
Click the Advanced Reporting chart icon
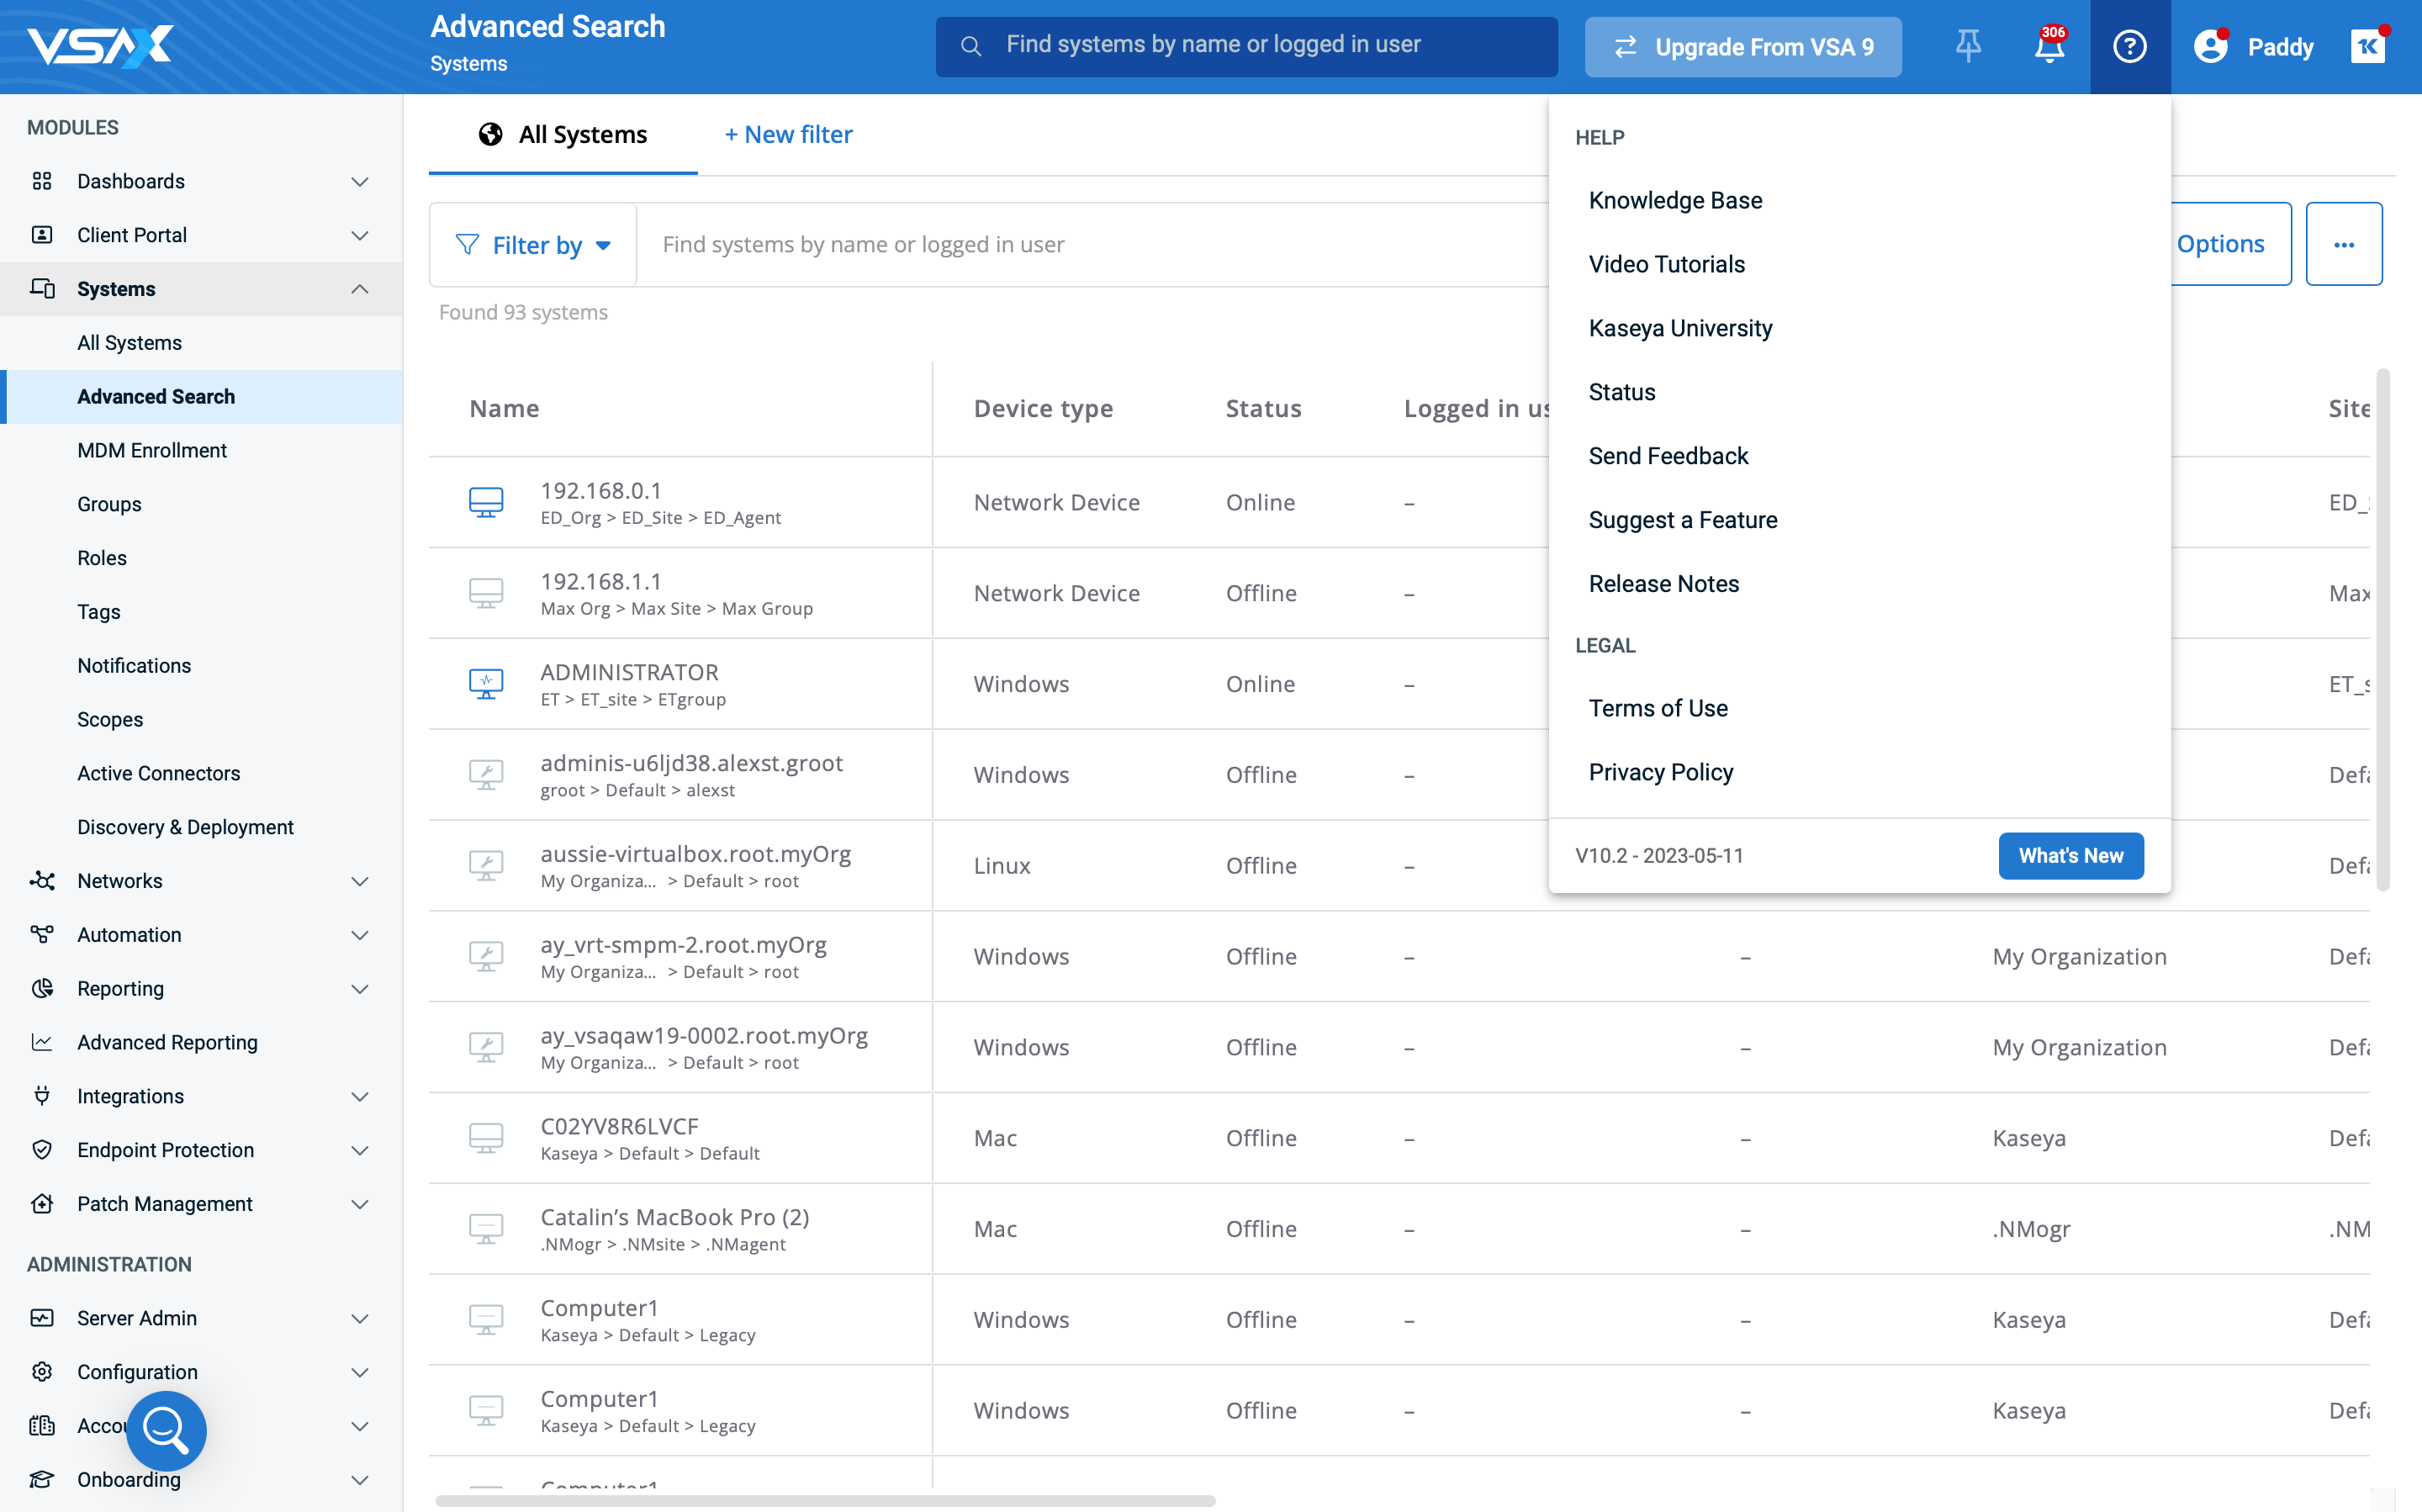(42, 1043)
